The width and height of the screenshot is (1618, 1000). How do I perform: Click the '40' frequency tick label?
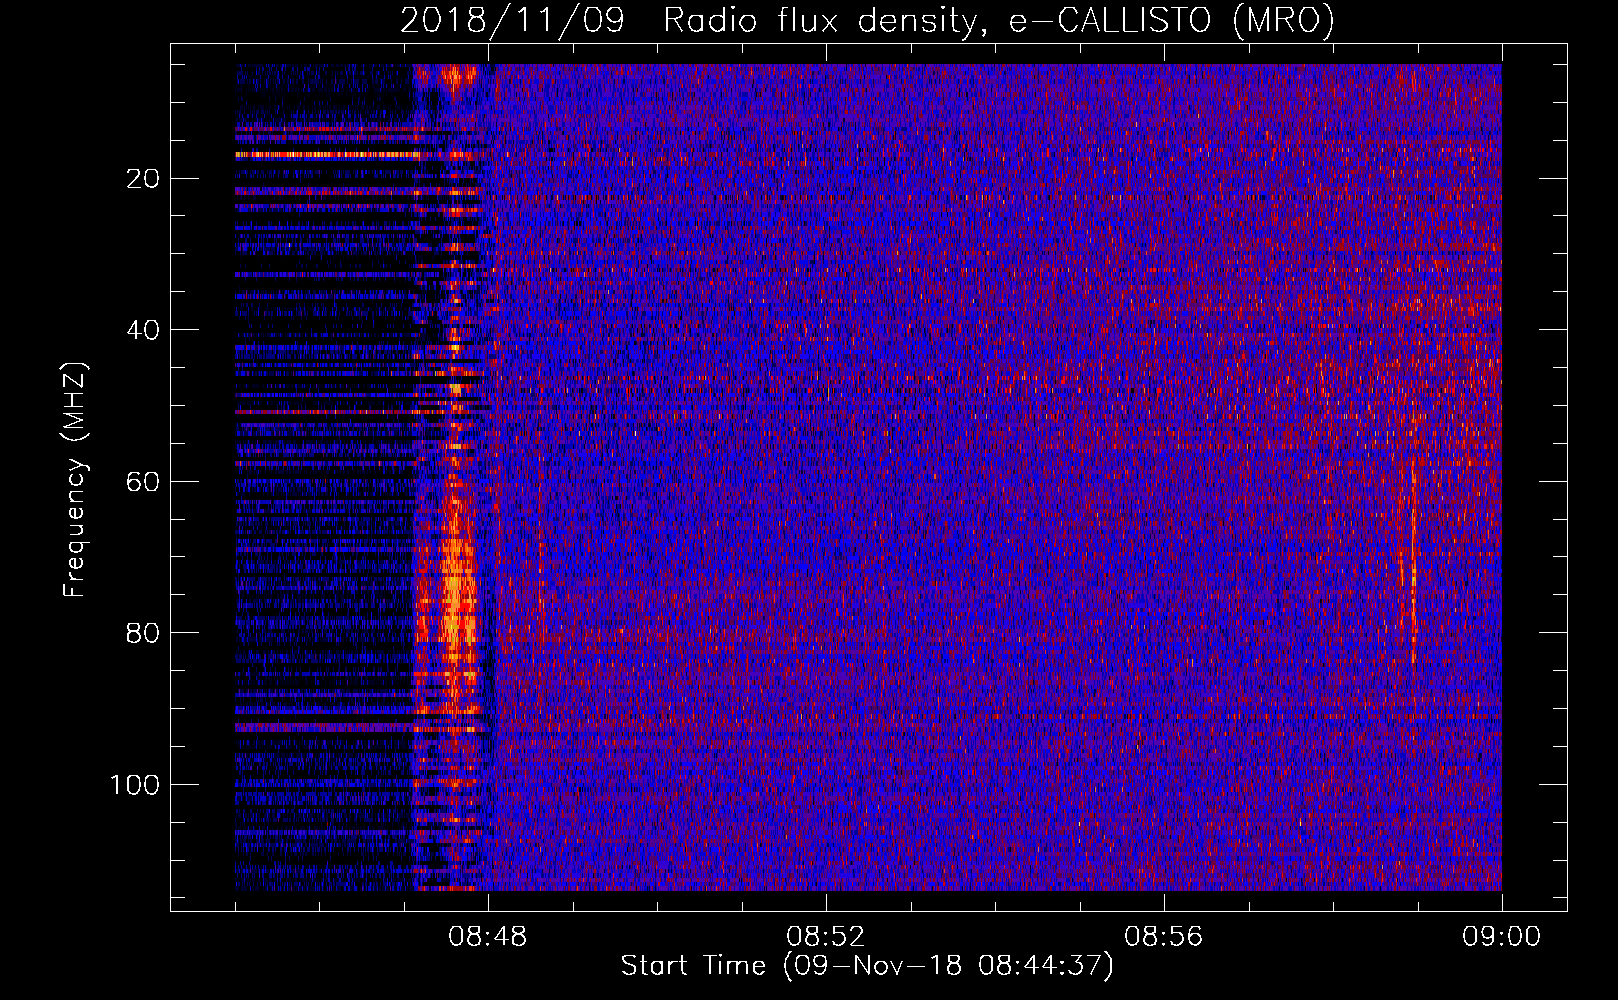tap(144, 330)
